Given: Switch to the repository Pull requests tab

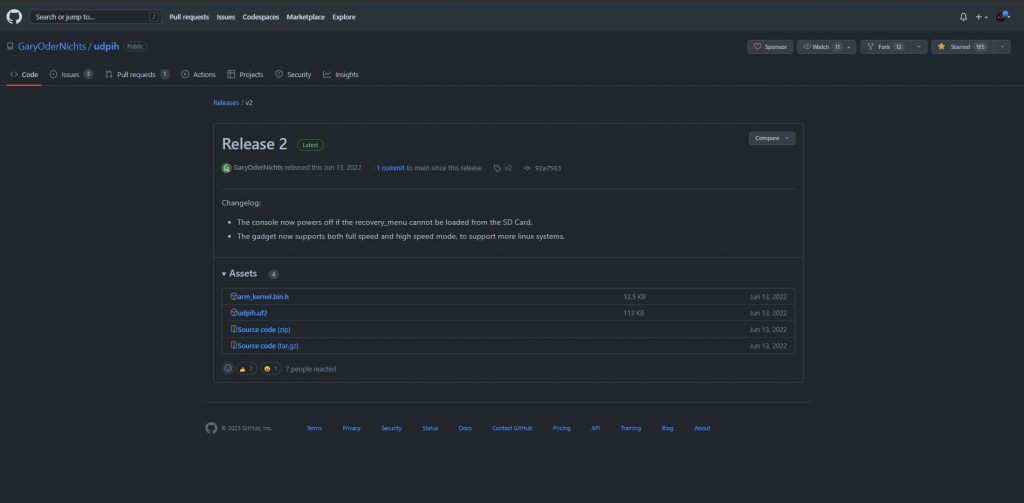Looking at the screenshot, I should (137, 74).
